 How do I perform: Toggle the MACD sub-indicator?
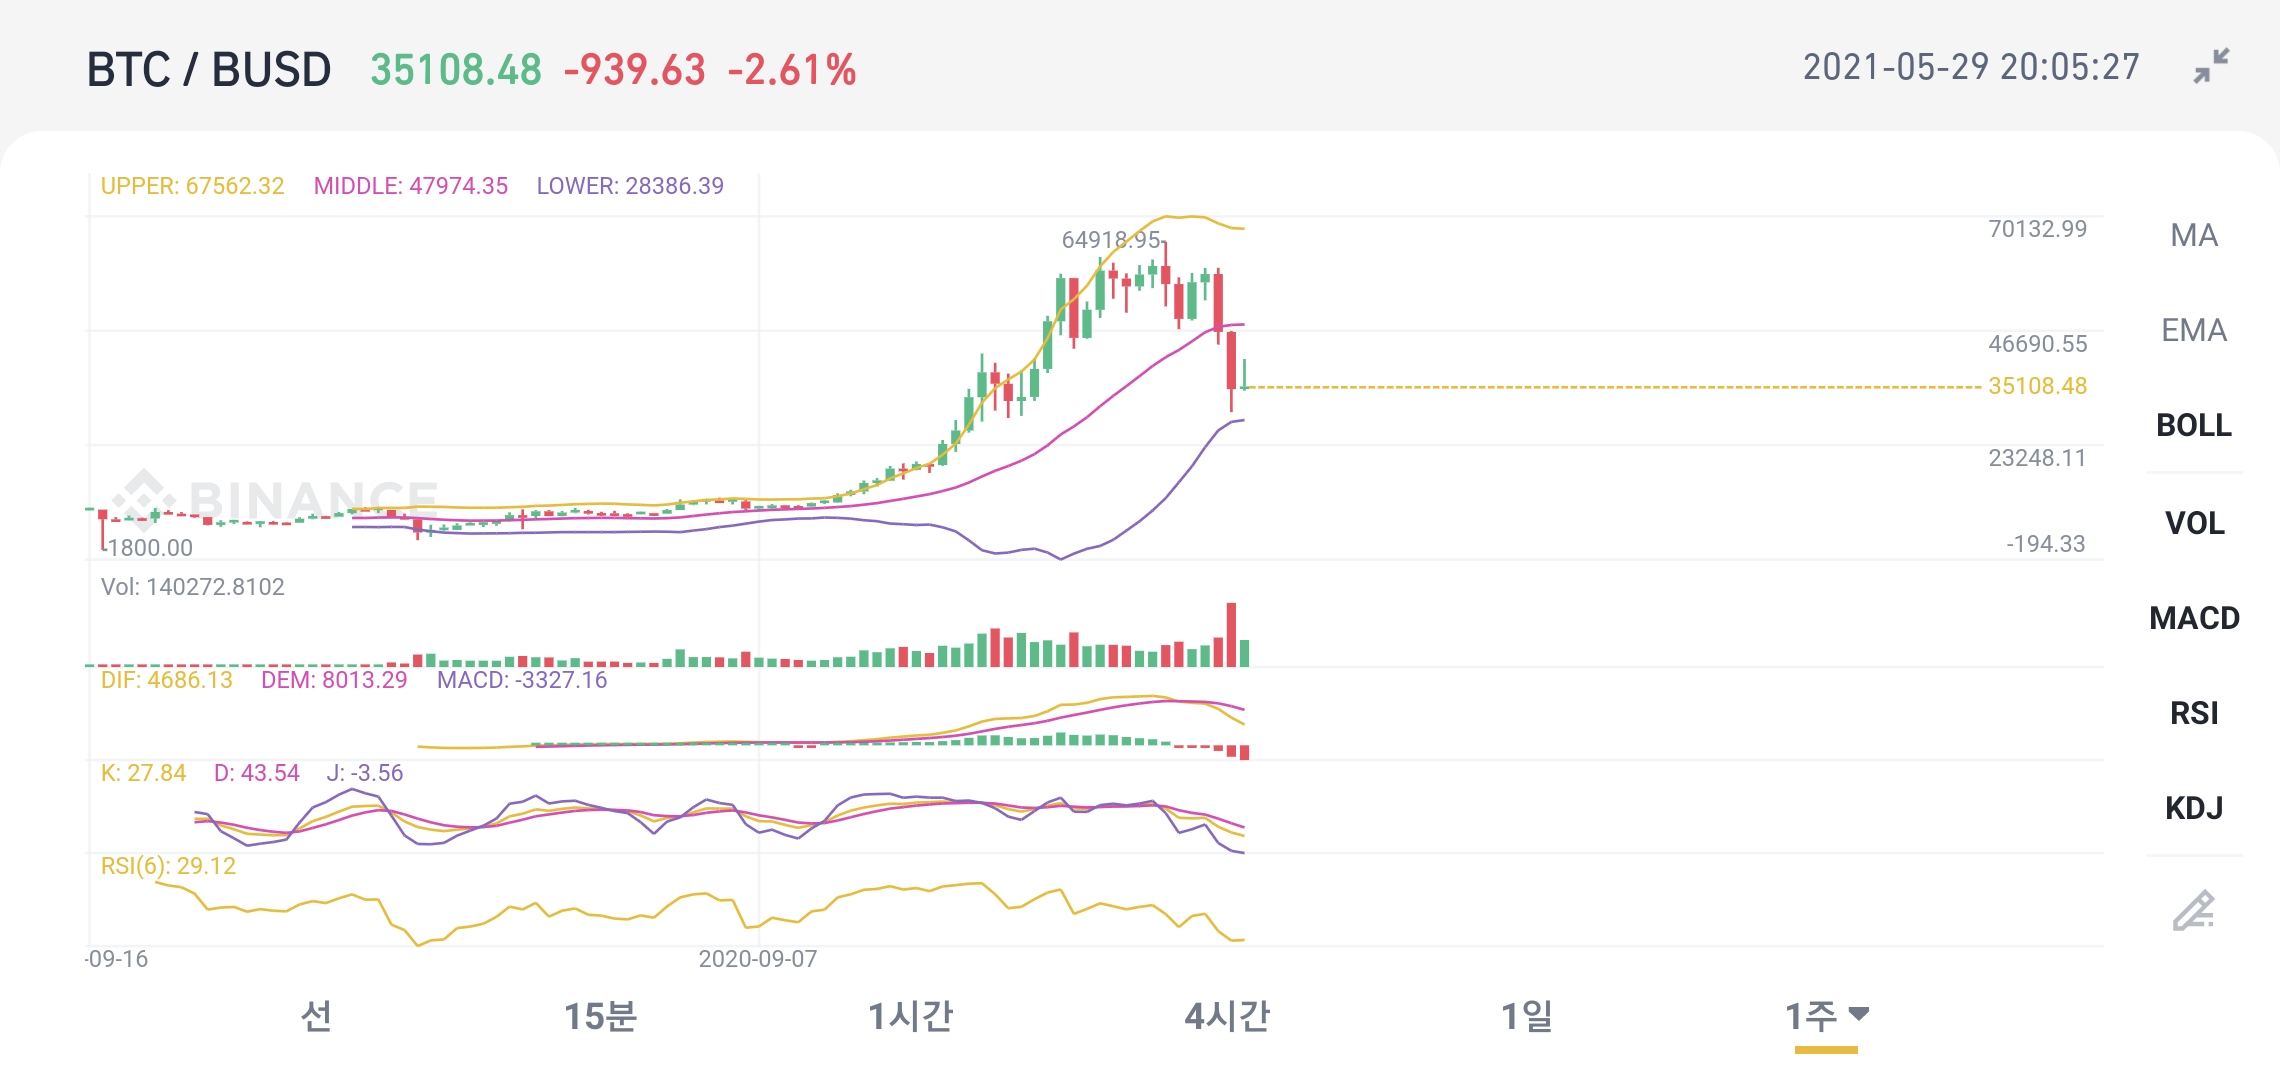coord(2193,618)
